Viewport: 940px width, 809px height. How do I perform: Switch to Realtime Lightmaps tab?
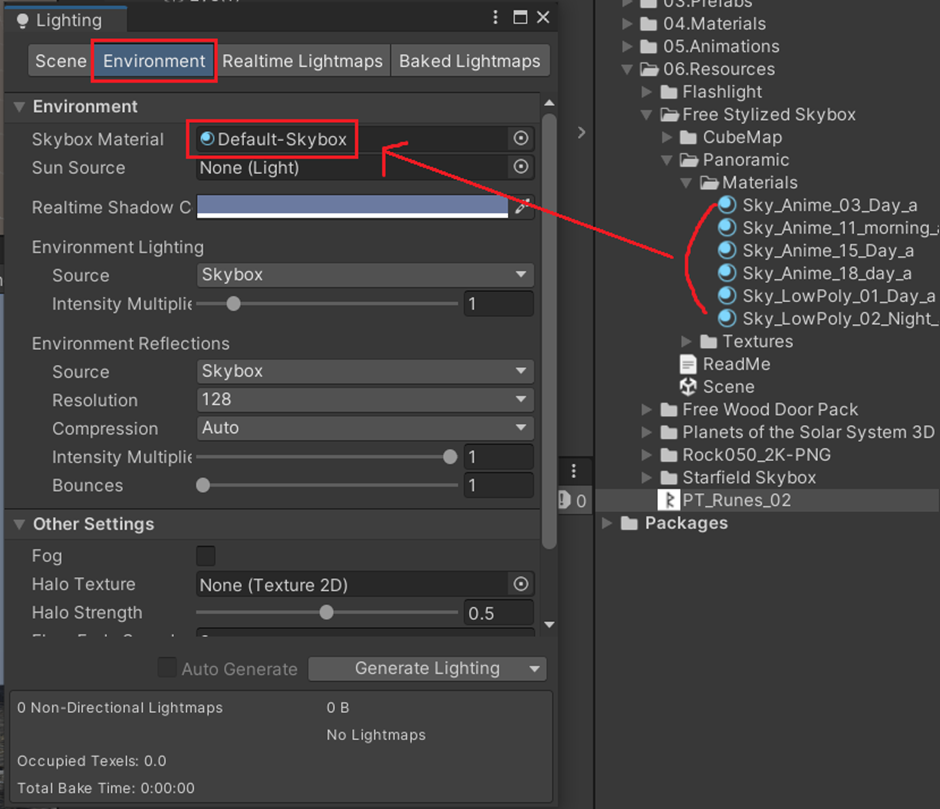(x=302, y=61)
